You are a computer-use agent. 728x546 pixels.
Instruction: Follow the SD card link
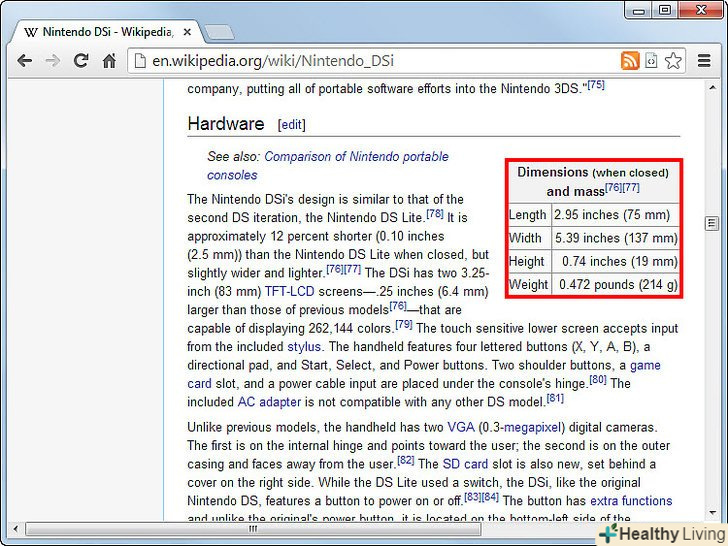click(465, 464)
